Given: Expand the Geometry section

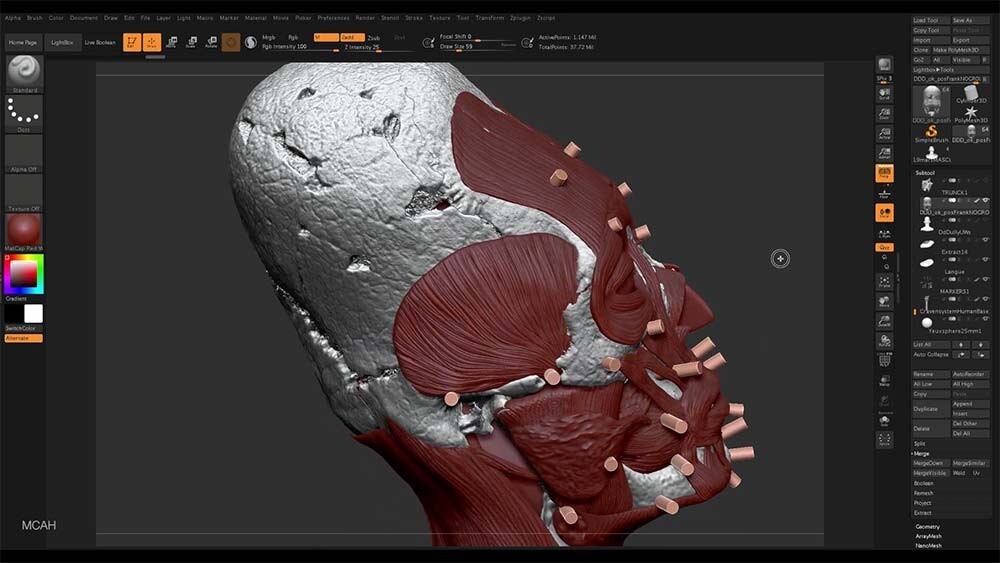Looking at the screenshot, I should pyautogui.click(x=928, y=527).
